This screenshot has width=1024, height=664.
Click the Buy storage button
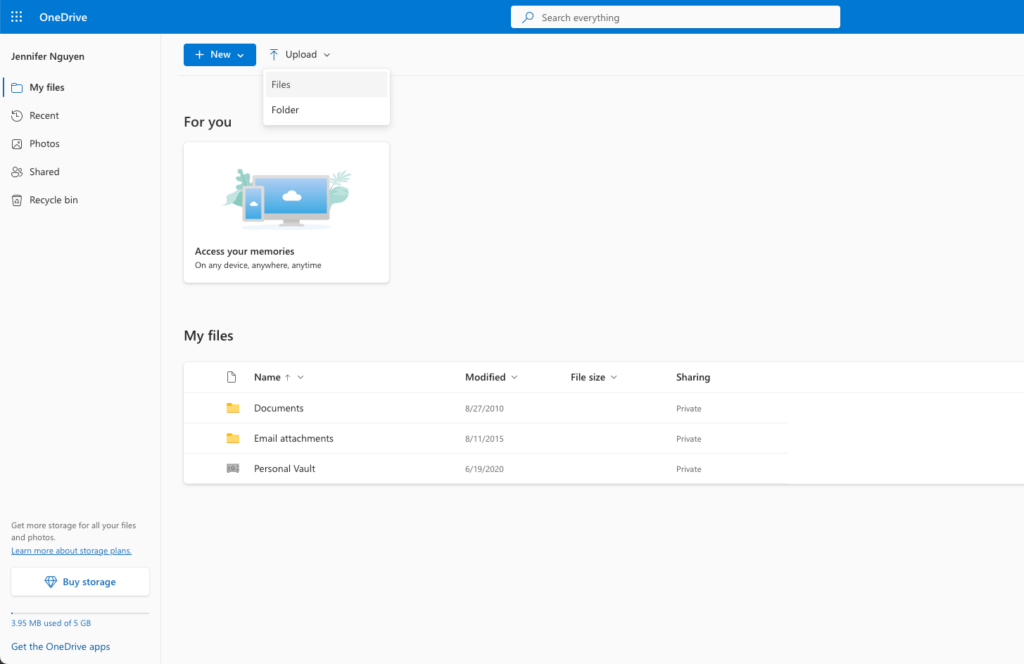click(80, 582)
